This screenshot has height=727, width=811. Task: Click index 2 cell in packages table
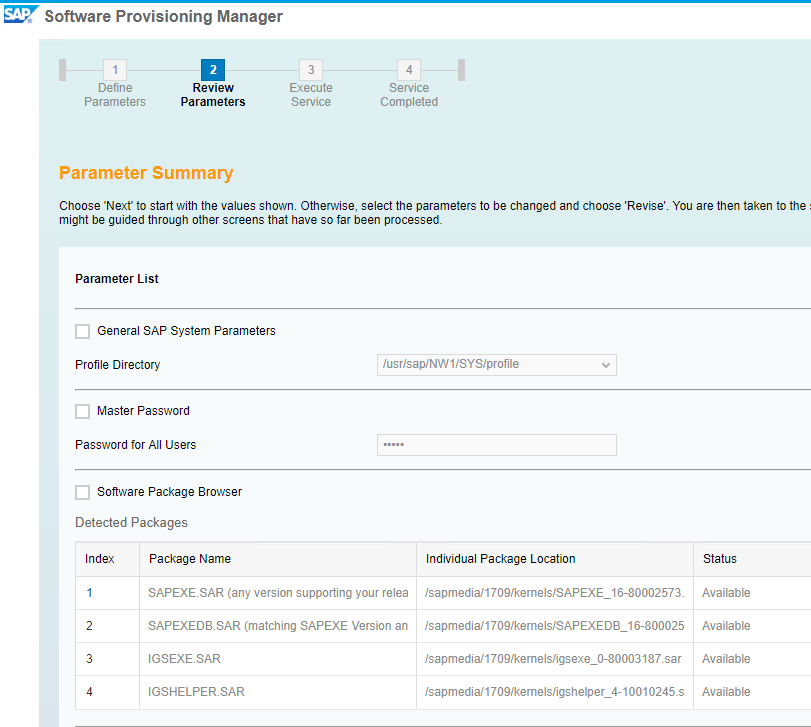point(108,626)
